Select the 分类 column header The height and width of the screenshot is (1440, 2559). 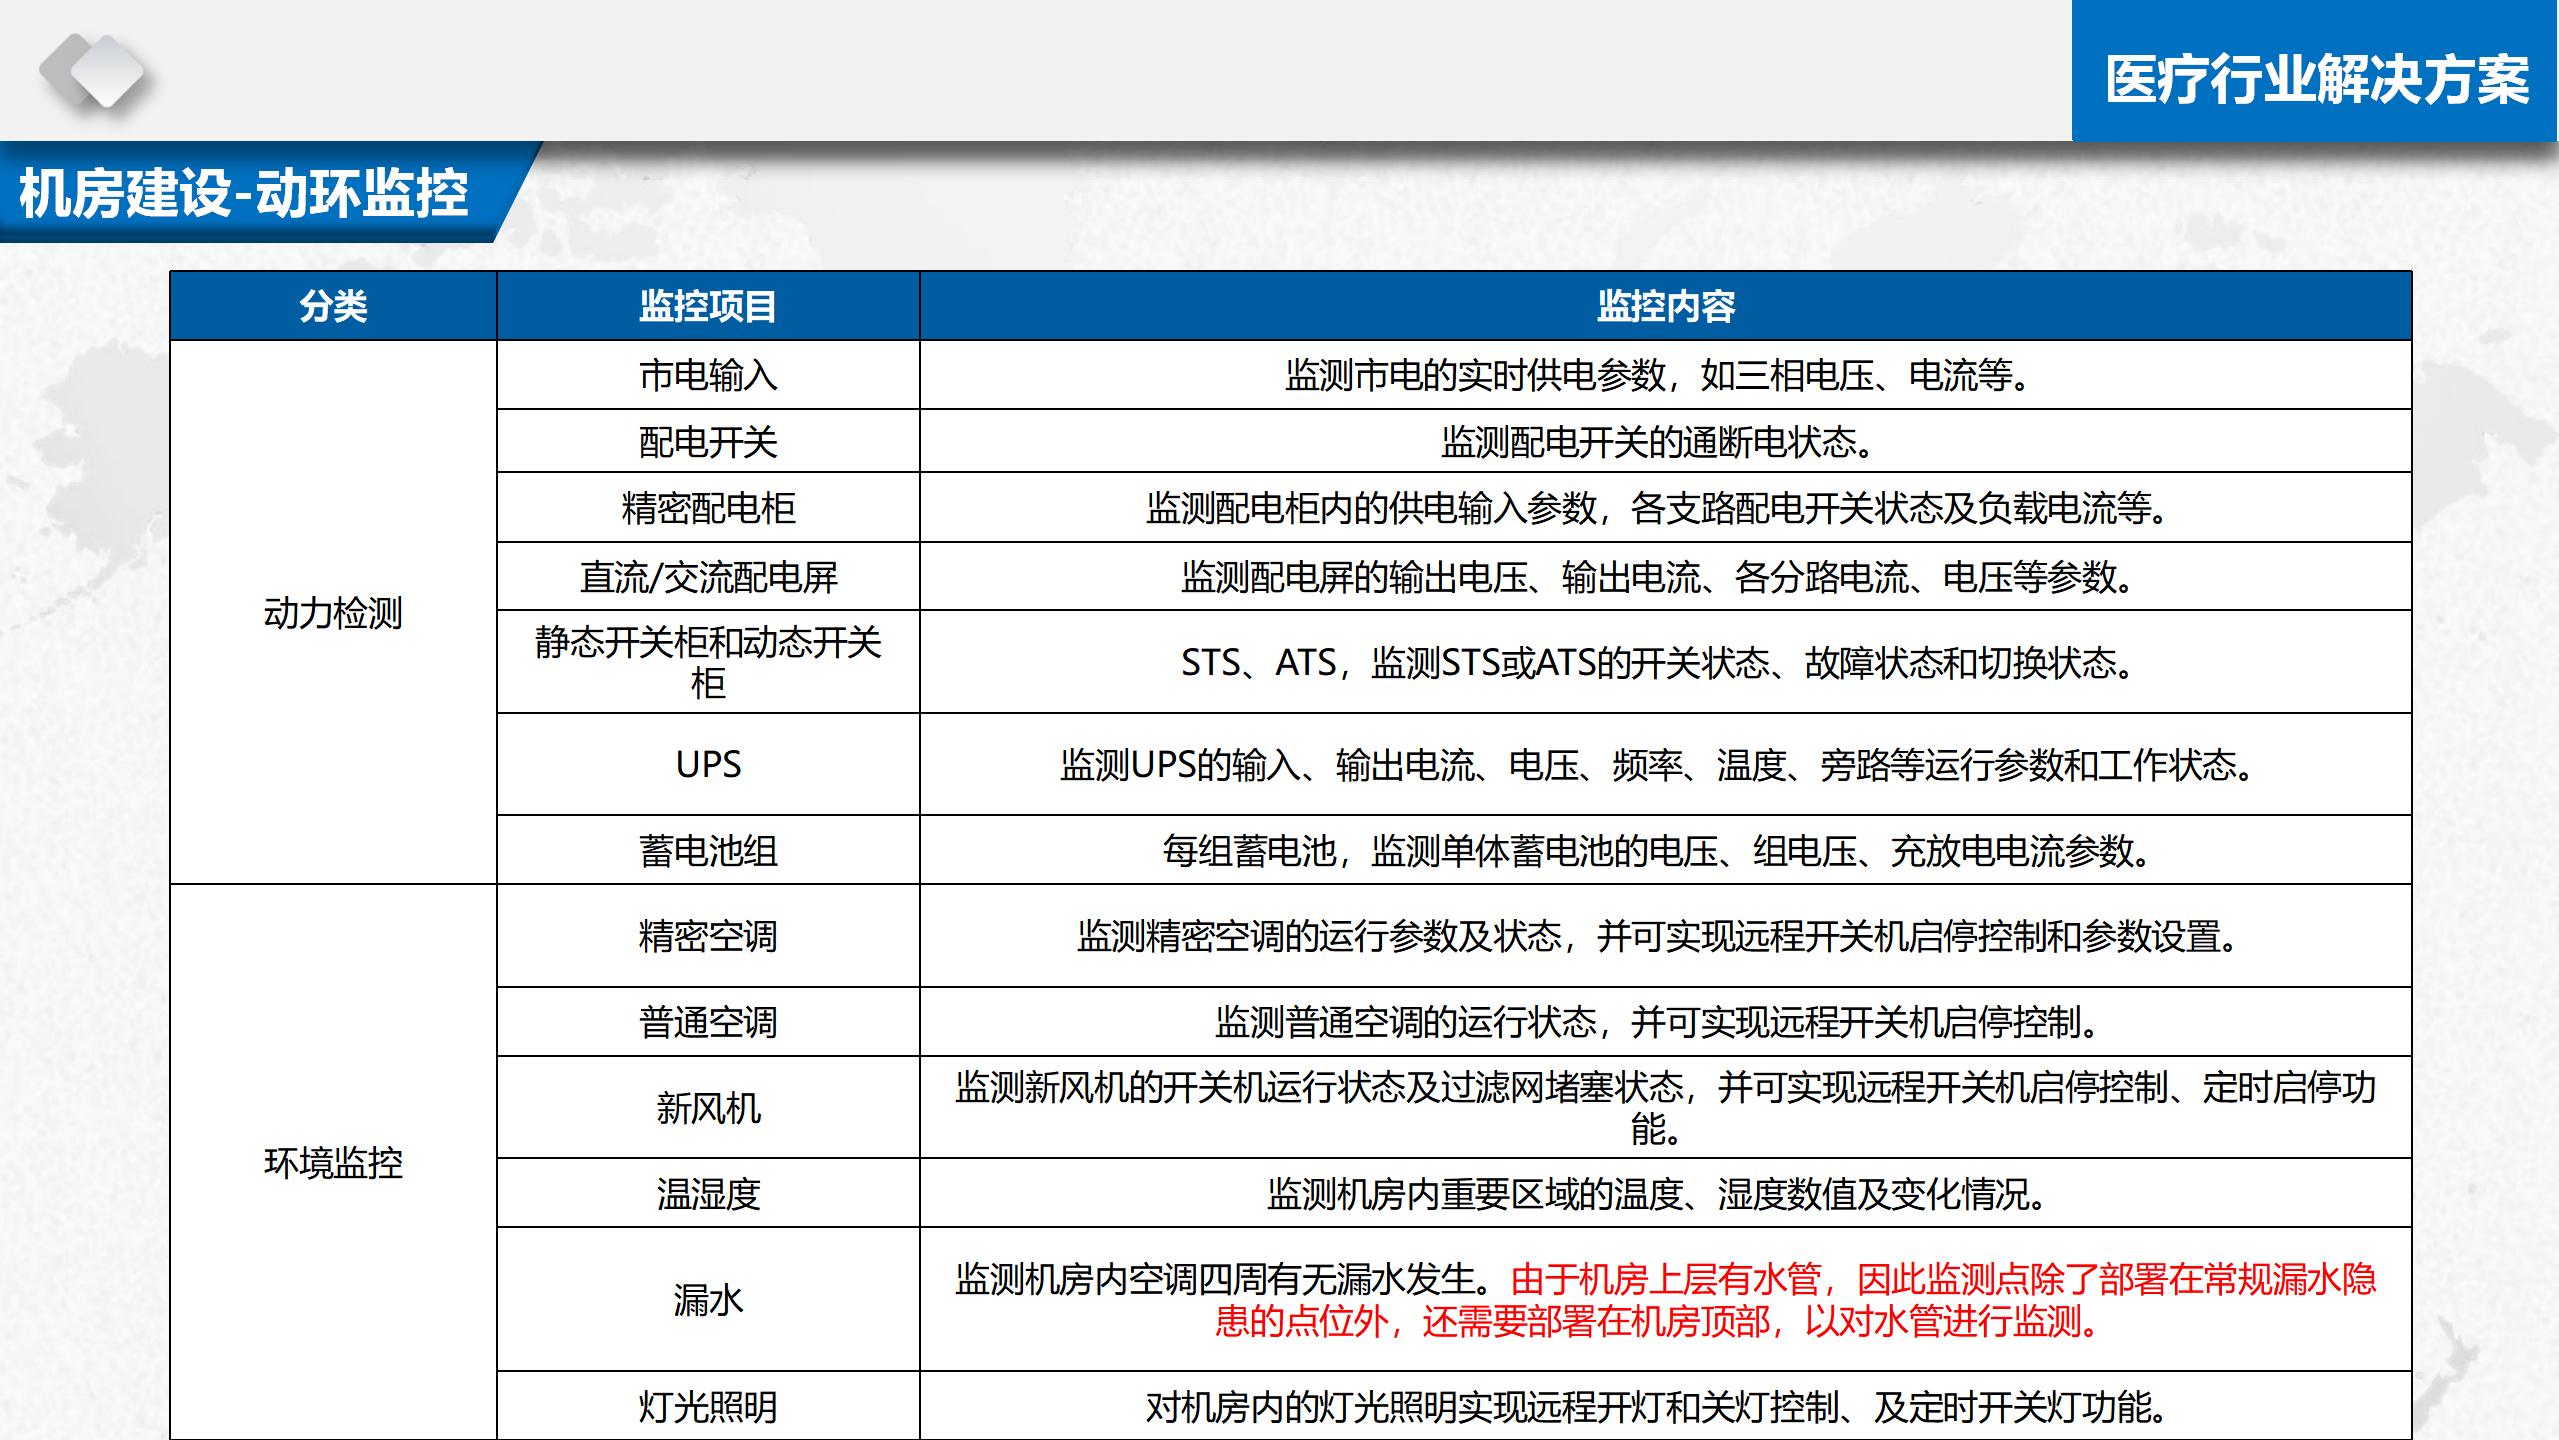(333, 306)
